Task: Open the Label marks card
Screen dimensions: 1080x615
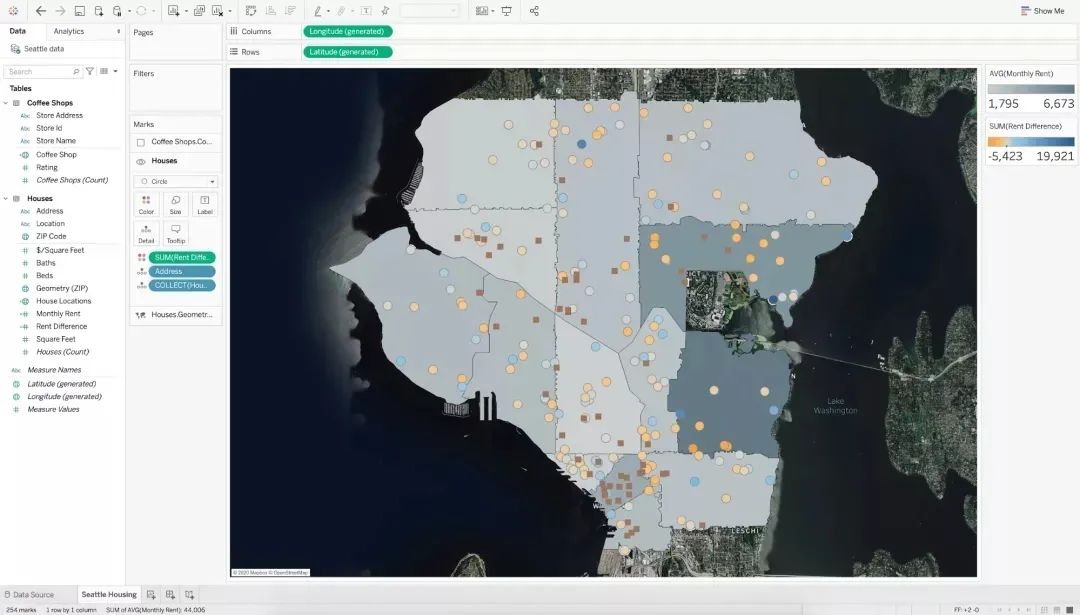Action: pyautogui.click(x=205, y=205)
